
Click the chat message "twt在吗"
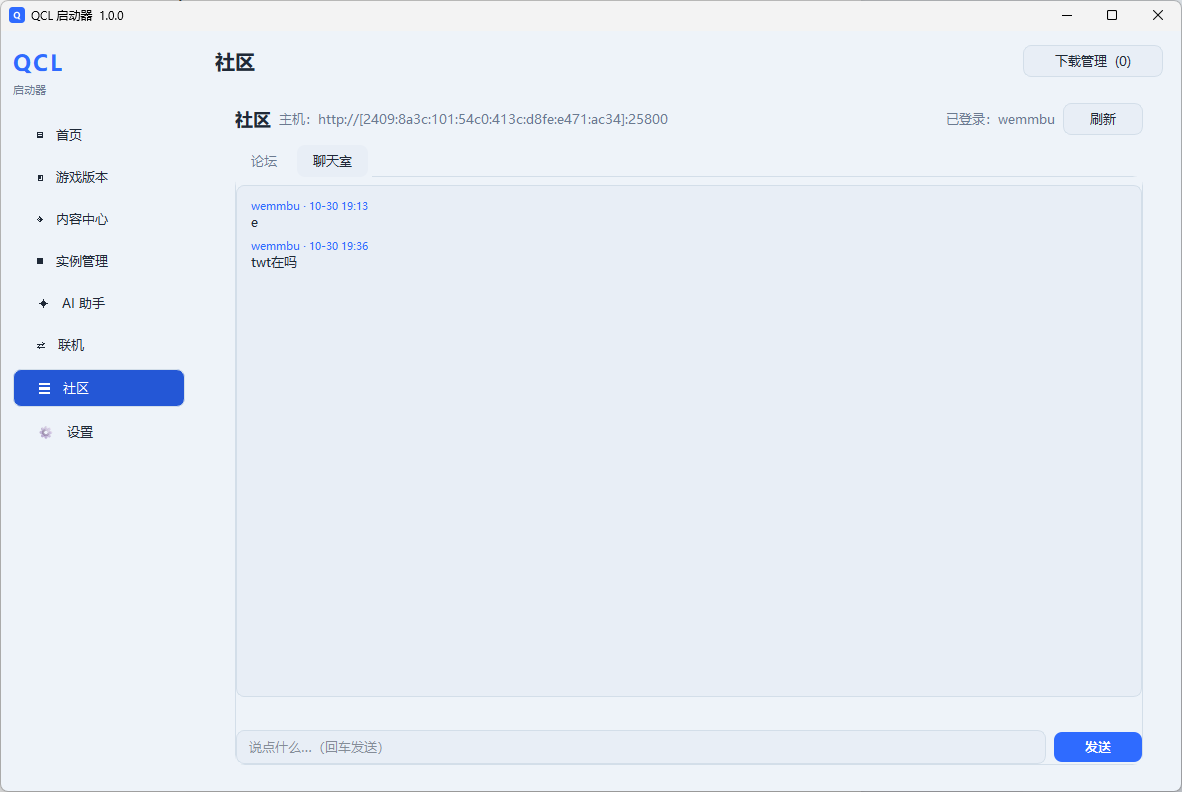pyautogui.click(x=274, y=262)
